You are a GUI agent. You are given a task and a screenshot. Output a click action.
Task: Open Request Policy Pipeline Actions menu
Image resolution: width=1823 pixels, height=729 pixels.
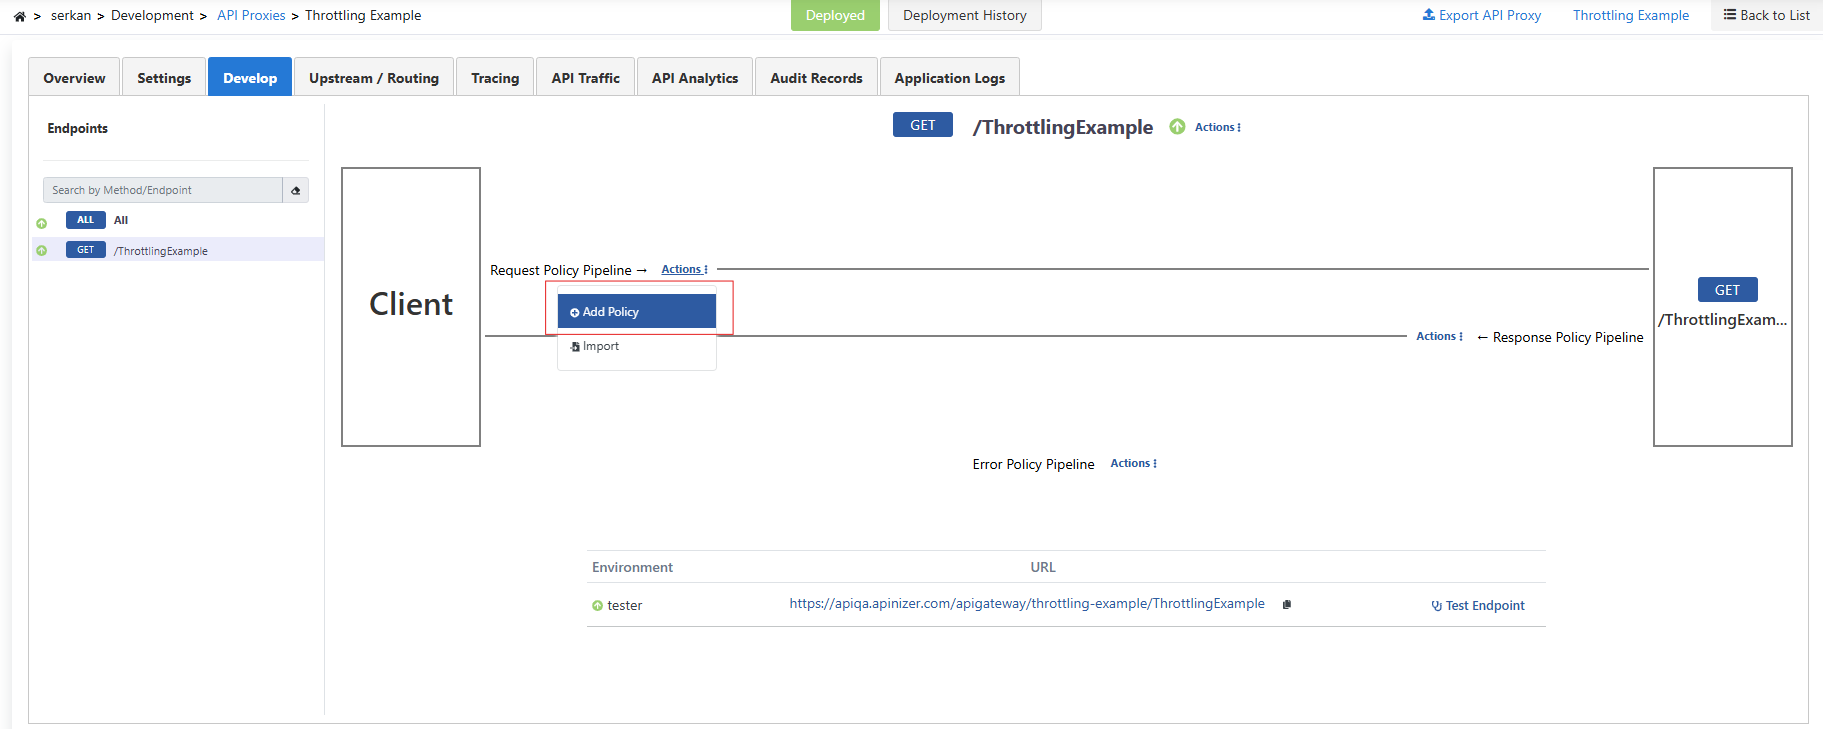(x=684, y=270)
